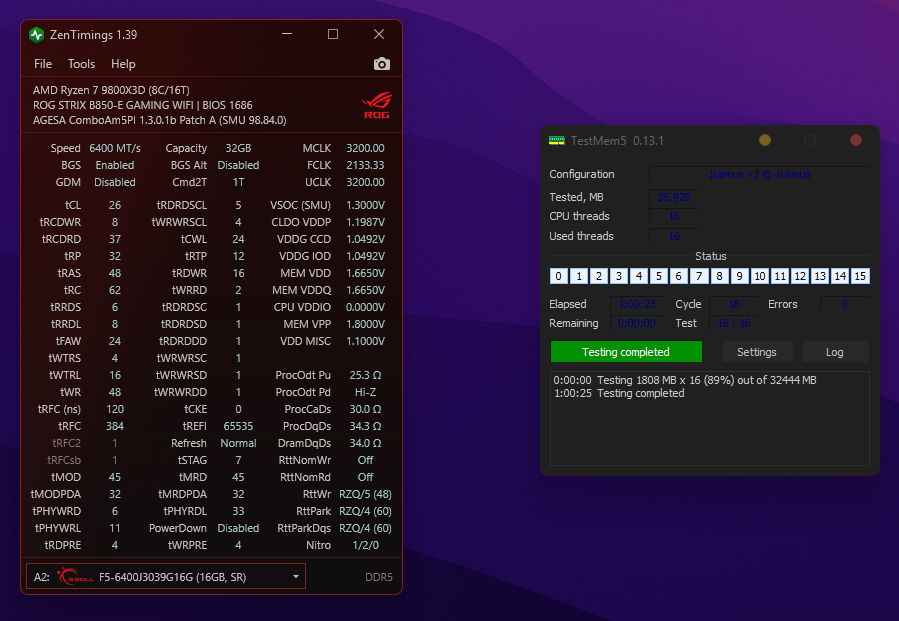899x621 pixels.
Task: Click the ProcOdt Pu 25.3 Ω value
Action: click(x=365, y=375)
